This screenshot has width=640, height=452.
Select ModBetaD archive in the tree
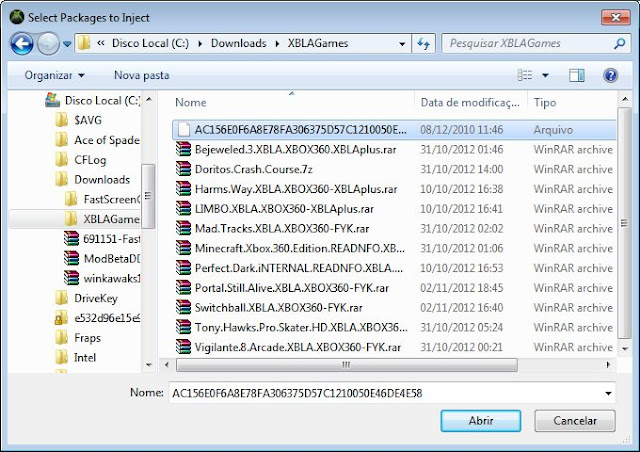[x=102, y=259]
